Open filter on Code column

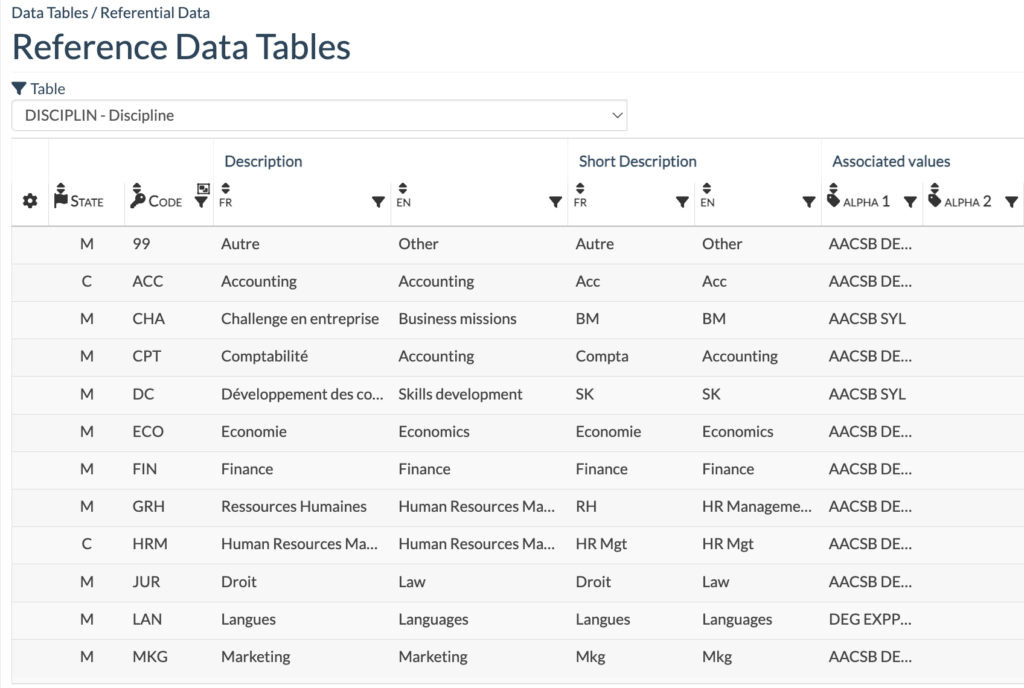click(x=201, y=202)
